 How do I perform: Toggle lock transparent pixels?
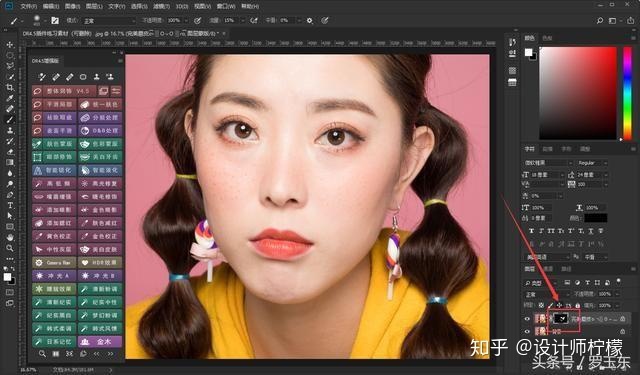[541, 305]
